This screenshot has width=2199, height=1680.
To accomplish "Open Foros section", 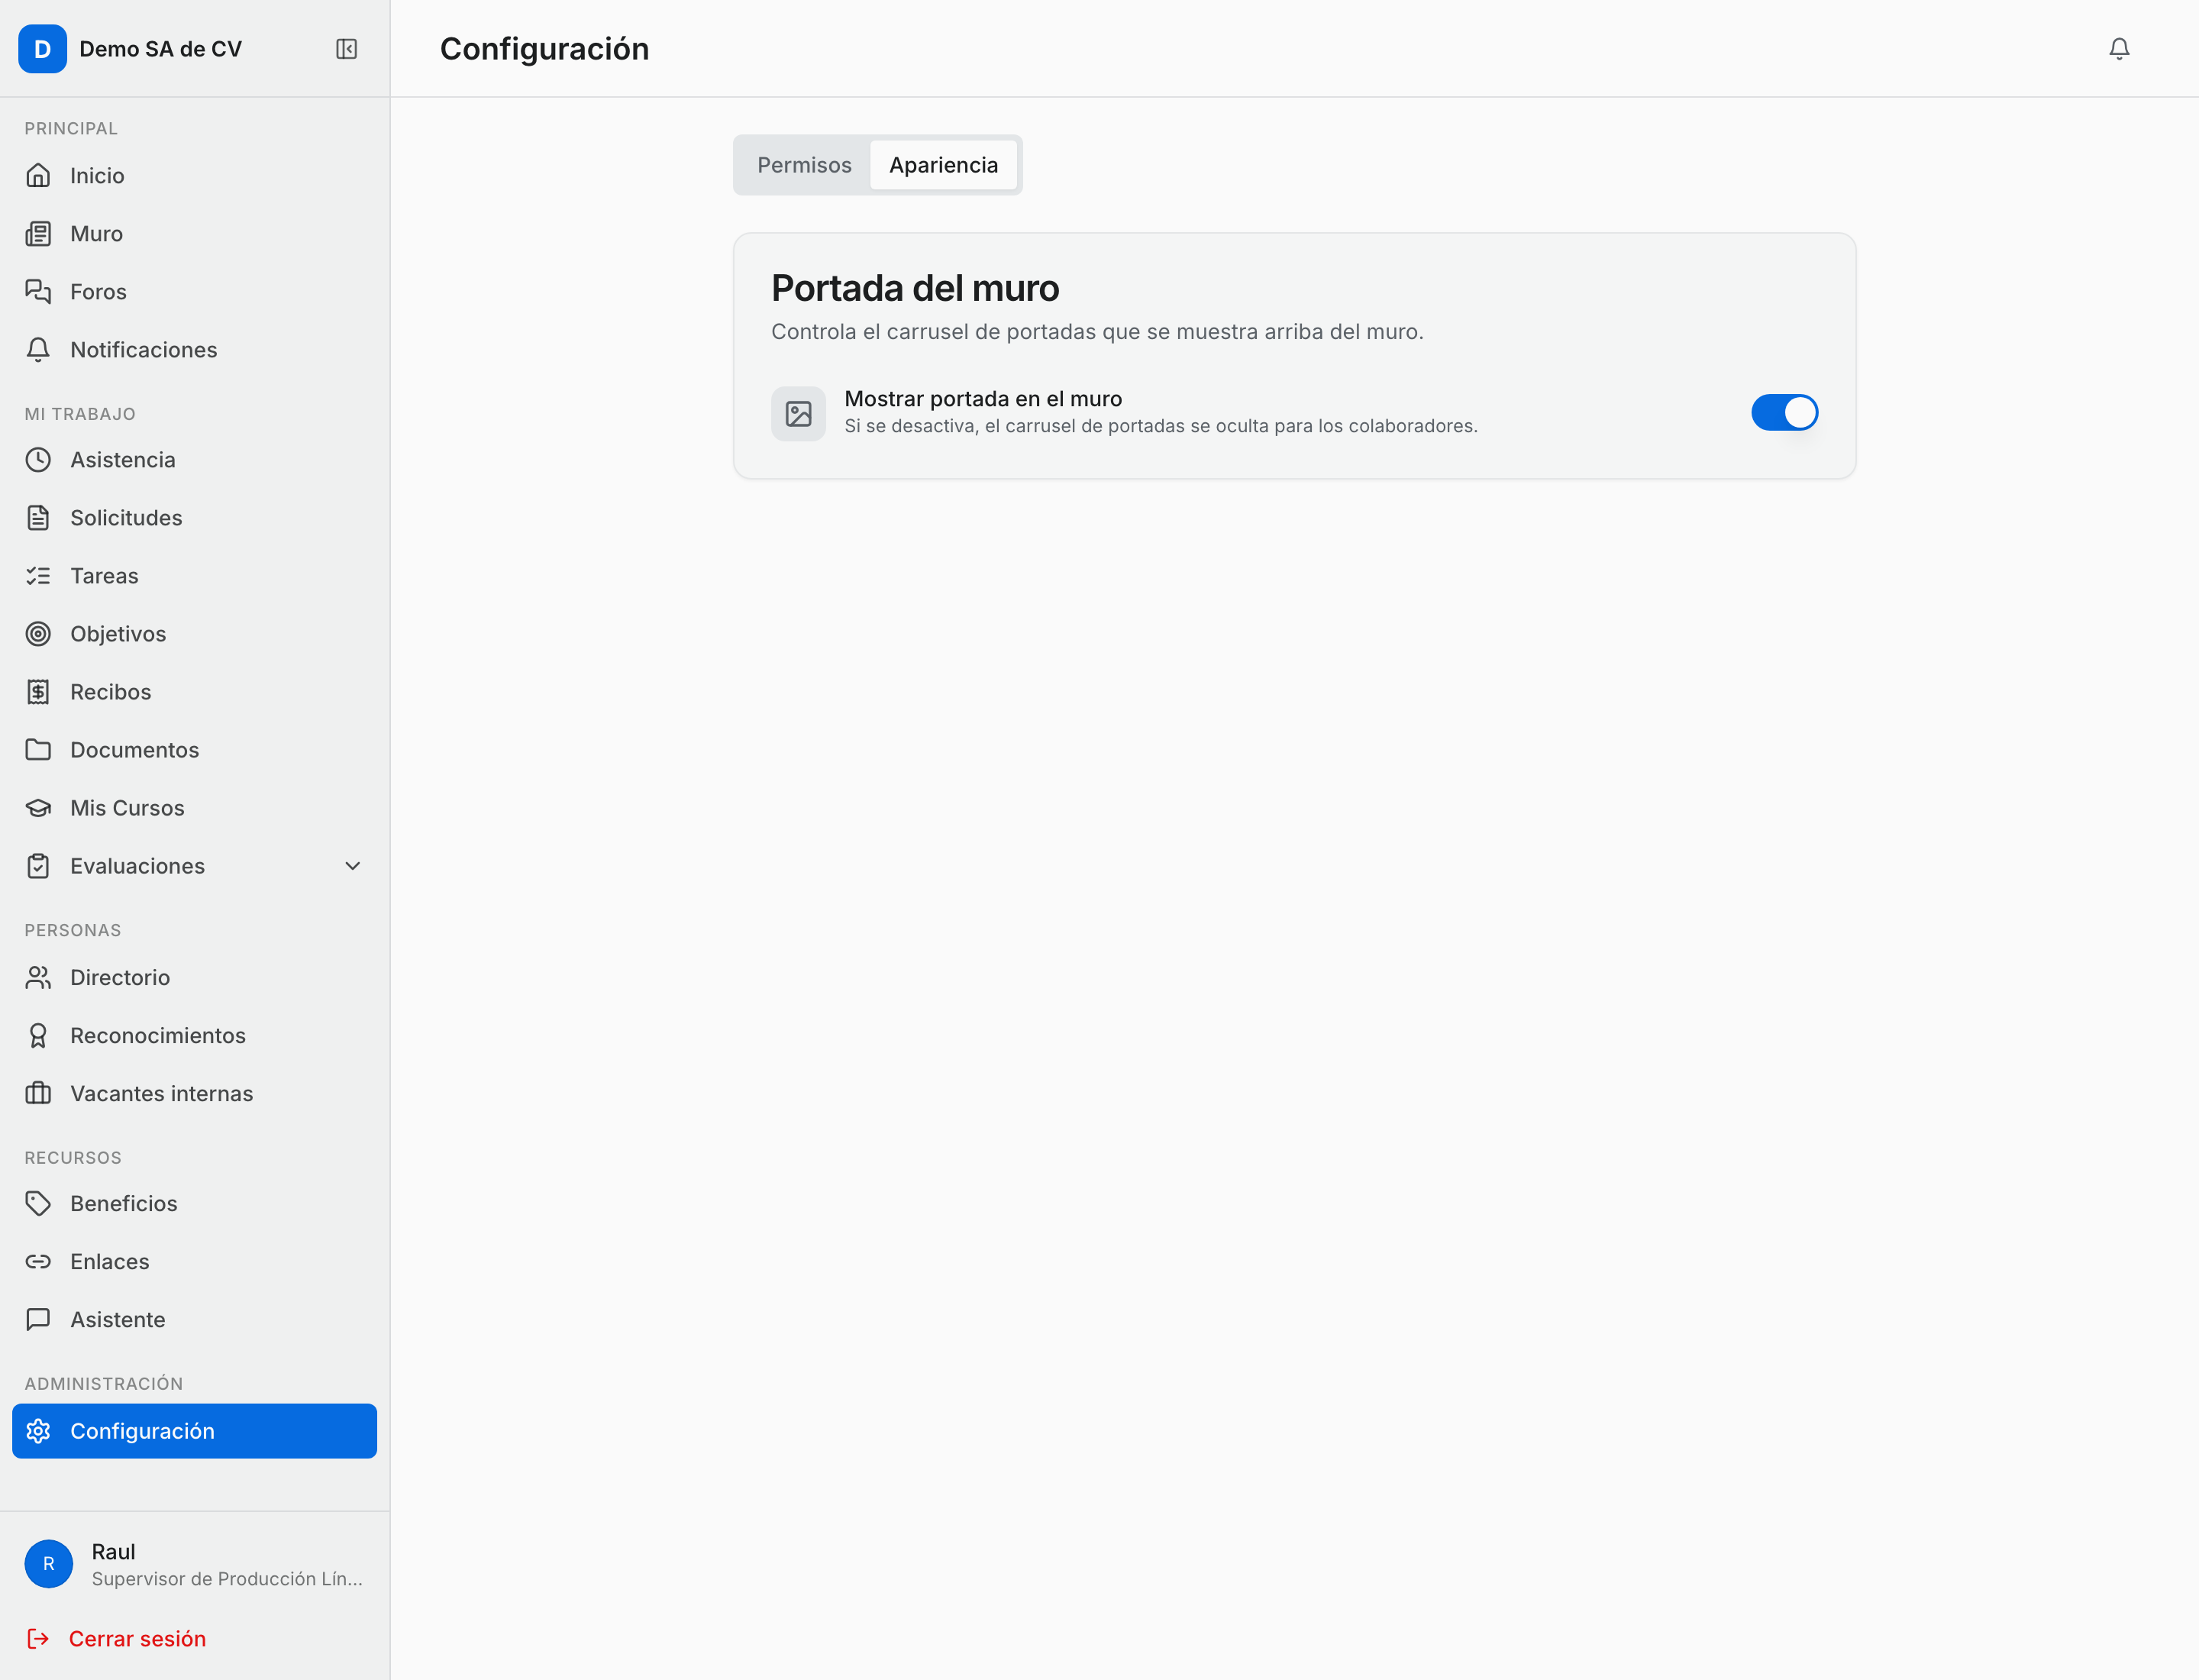I will click(x=194, y=292).
